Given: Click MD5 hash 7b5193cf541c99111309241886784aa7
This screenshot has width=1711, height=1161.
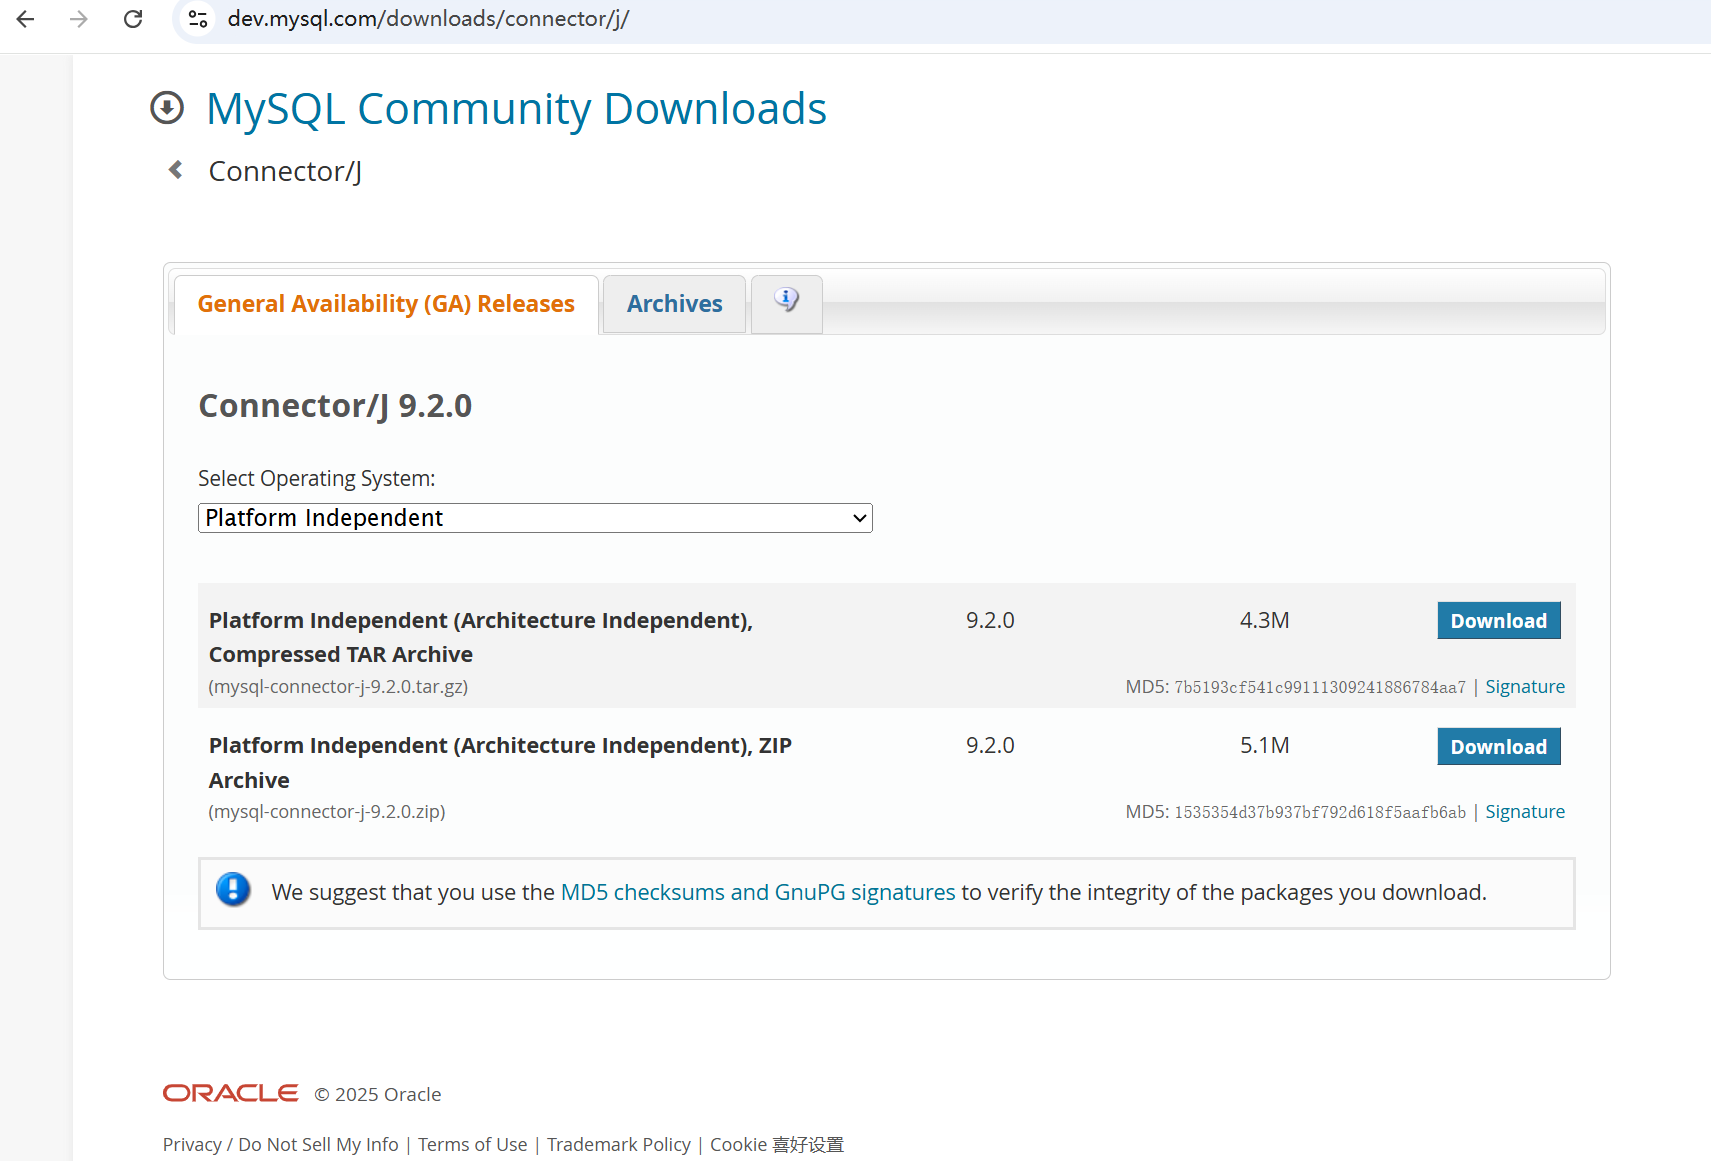Looking at the screenshot, I should pyautogui.click(x=1320, y=687).
